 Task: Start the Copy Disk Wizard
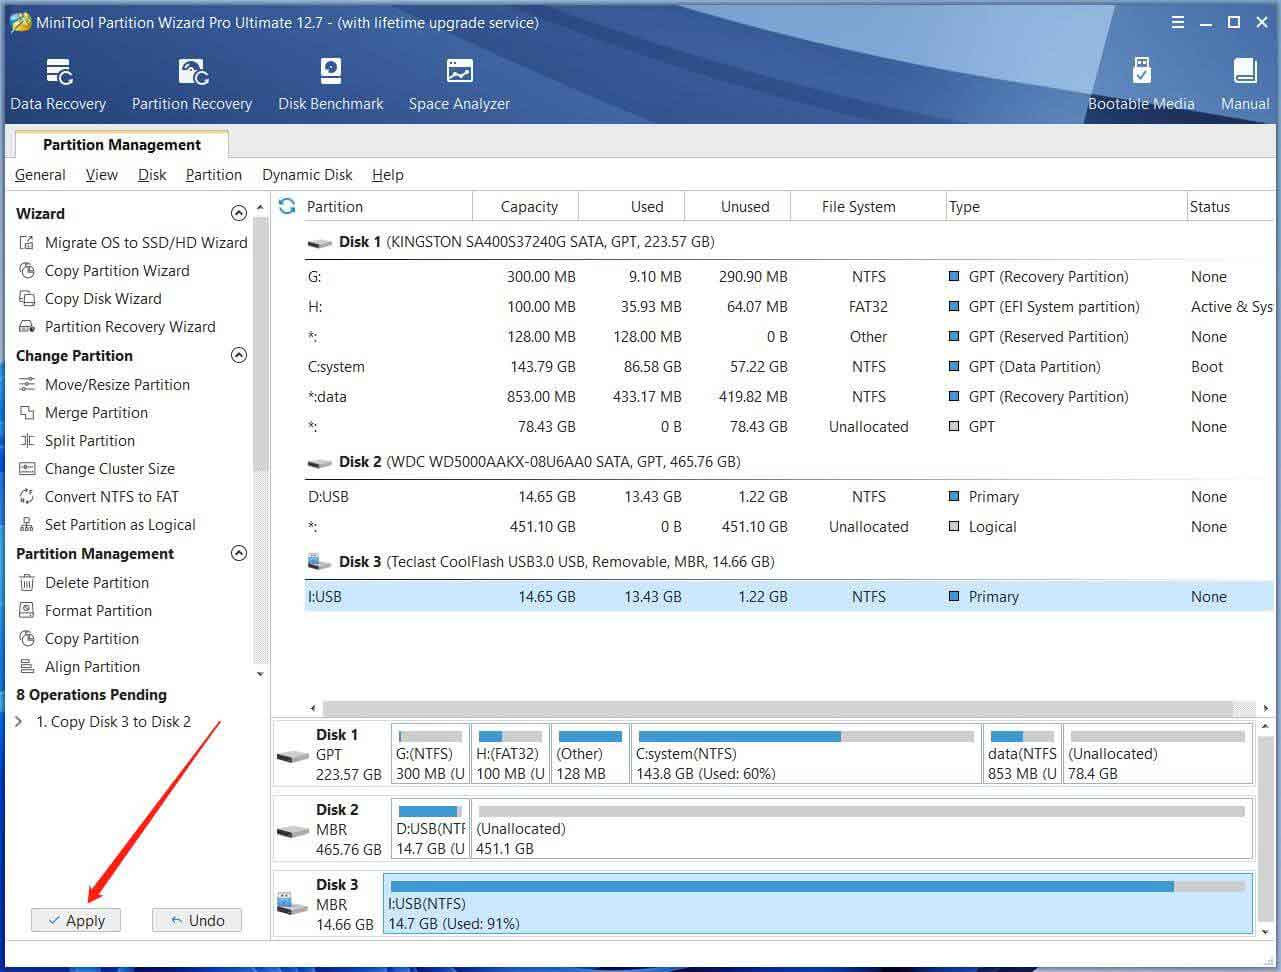pos(90,298)
